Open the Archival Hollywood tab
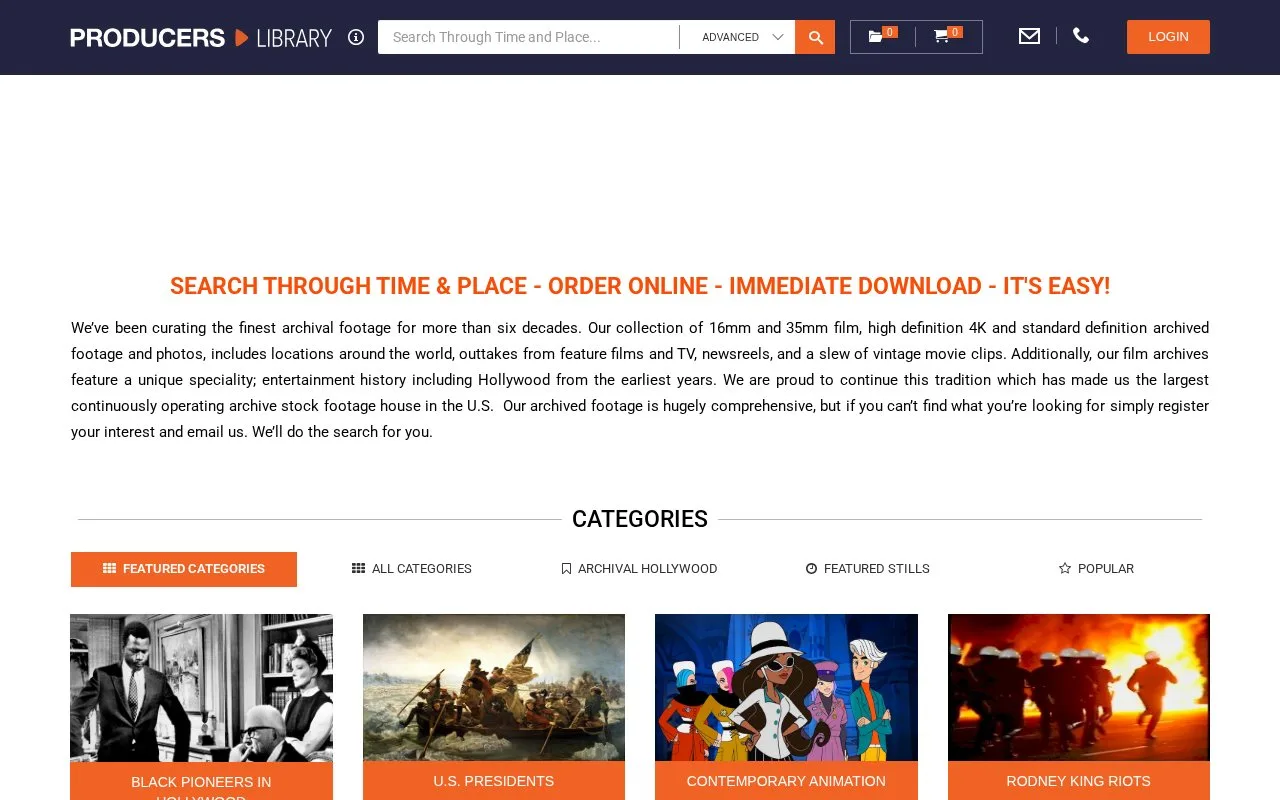Viewport: 1280px width, 800px height. coord(639,569)
